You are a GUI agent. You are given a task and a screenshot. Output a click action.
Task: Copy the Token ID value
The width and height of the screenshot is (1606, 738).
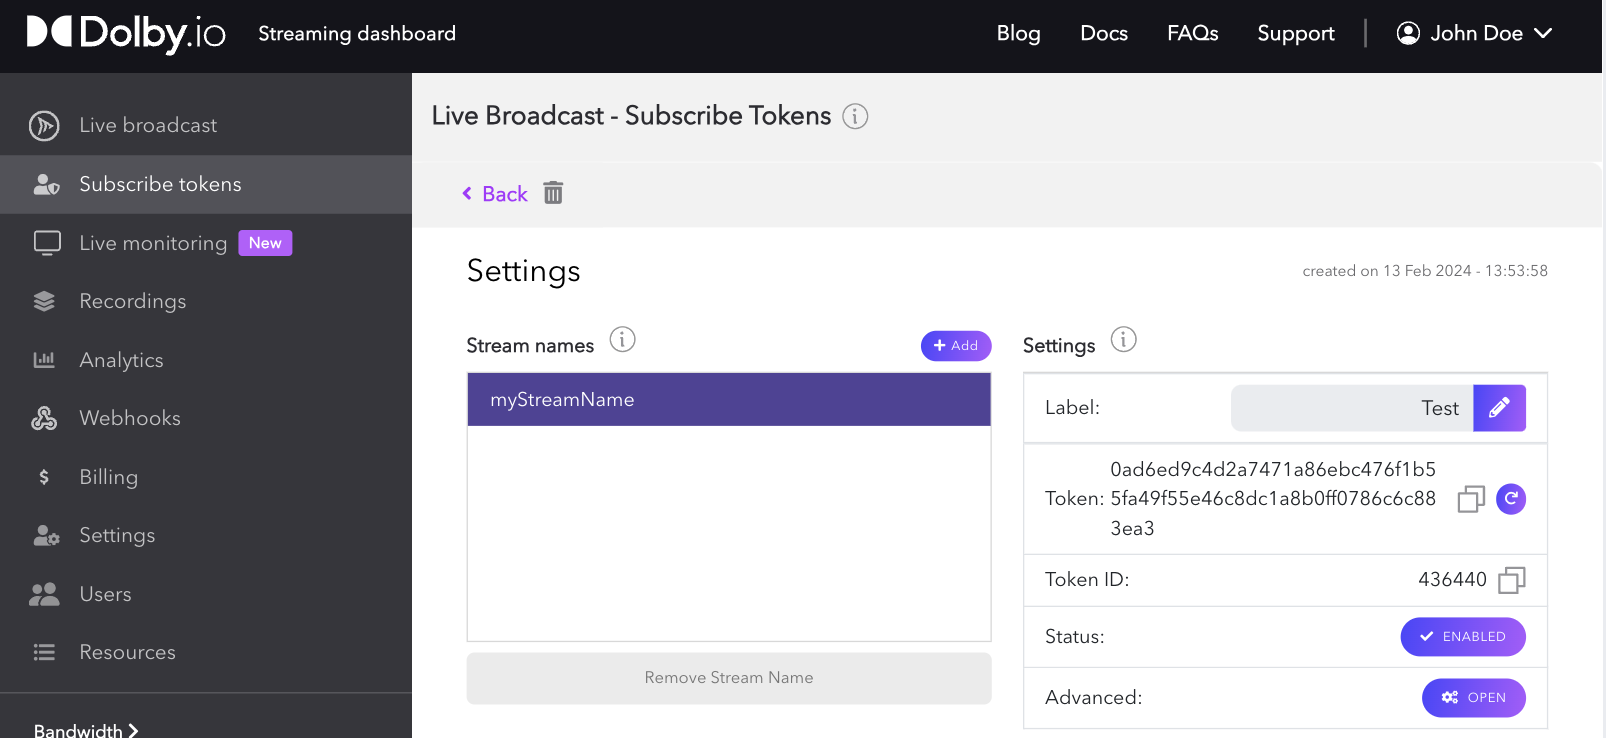click(1511, 580)
